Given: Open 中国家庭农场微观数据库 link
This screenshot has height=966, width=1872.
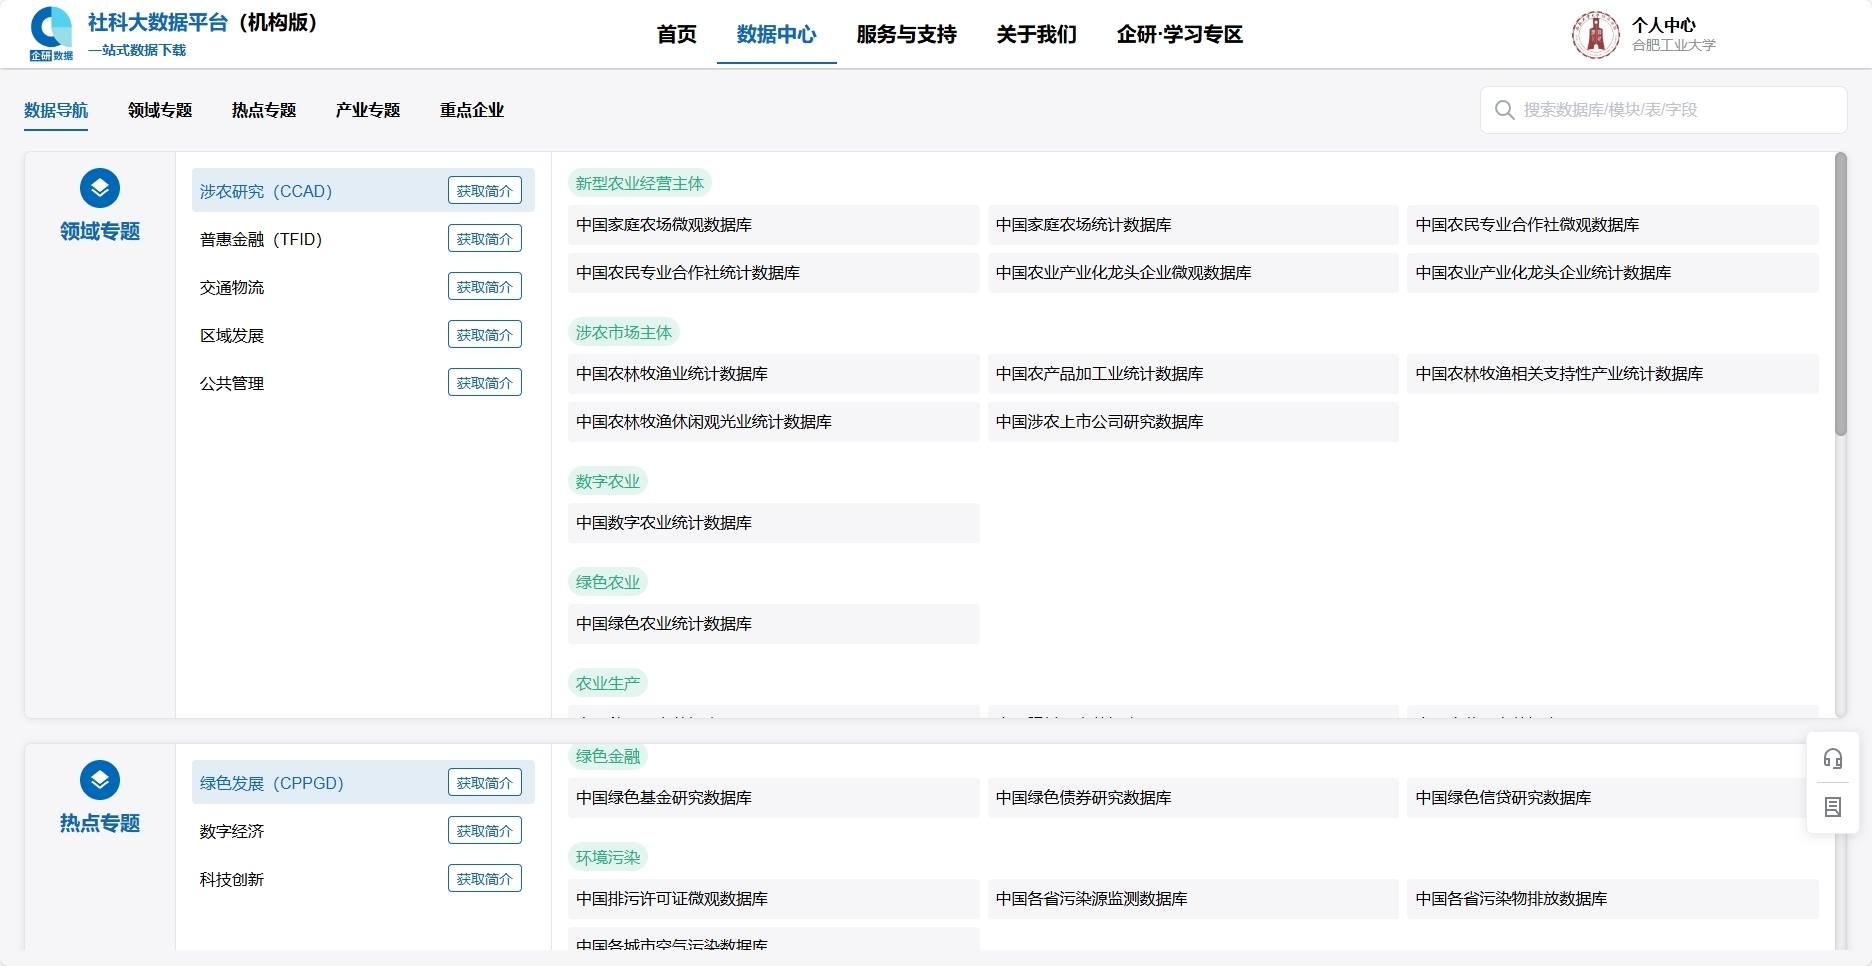Looking at the screenshot, I should 664,225.
